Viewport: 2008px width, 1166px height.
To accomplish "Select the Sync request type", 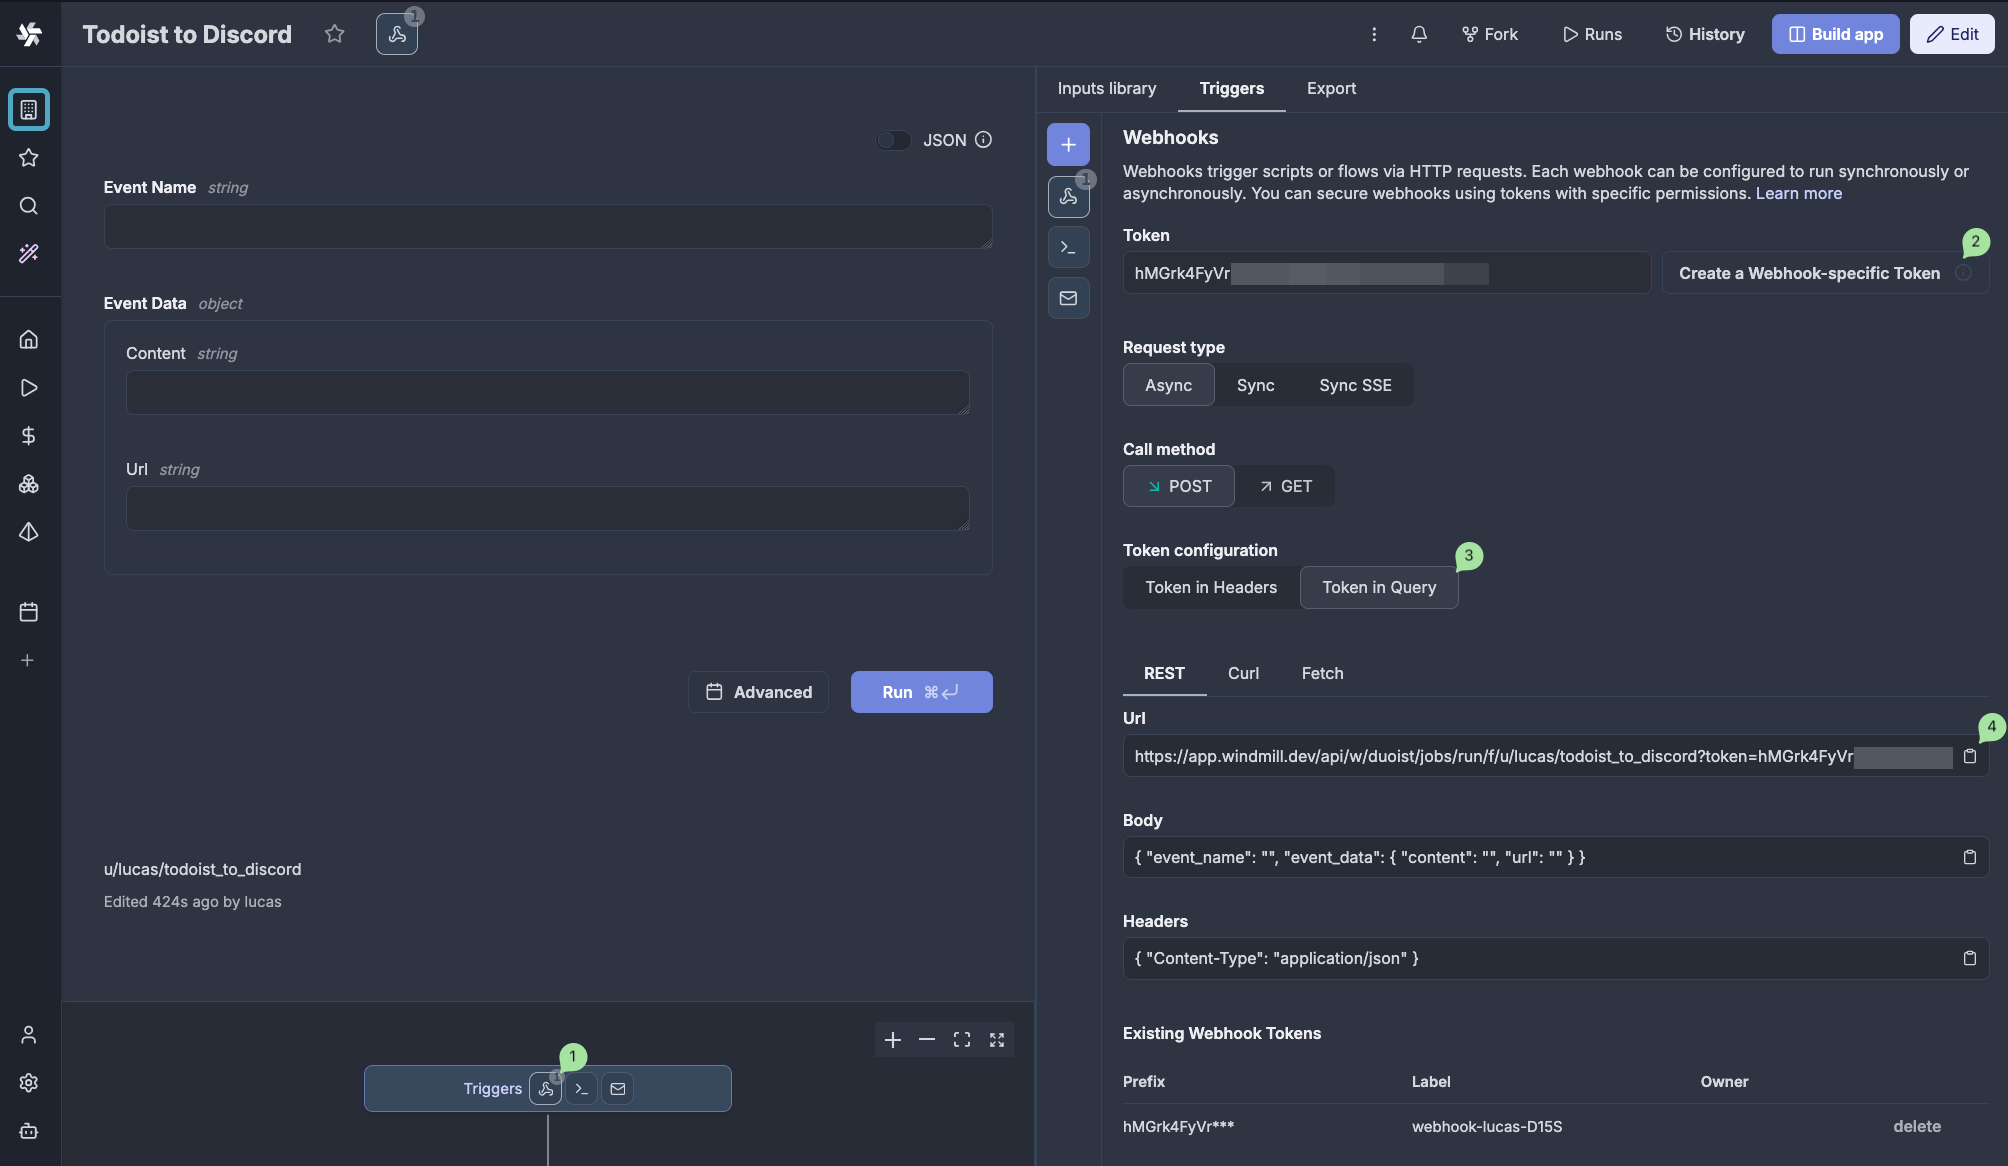I will (x=1256, y=385).
